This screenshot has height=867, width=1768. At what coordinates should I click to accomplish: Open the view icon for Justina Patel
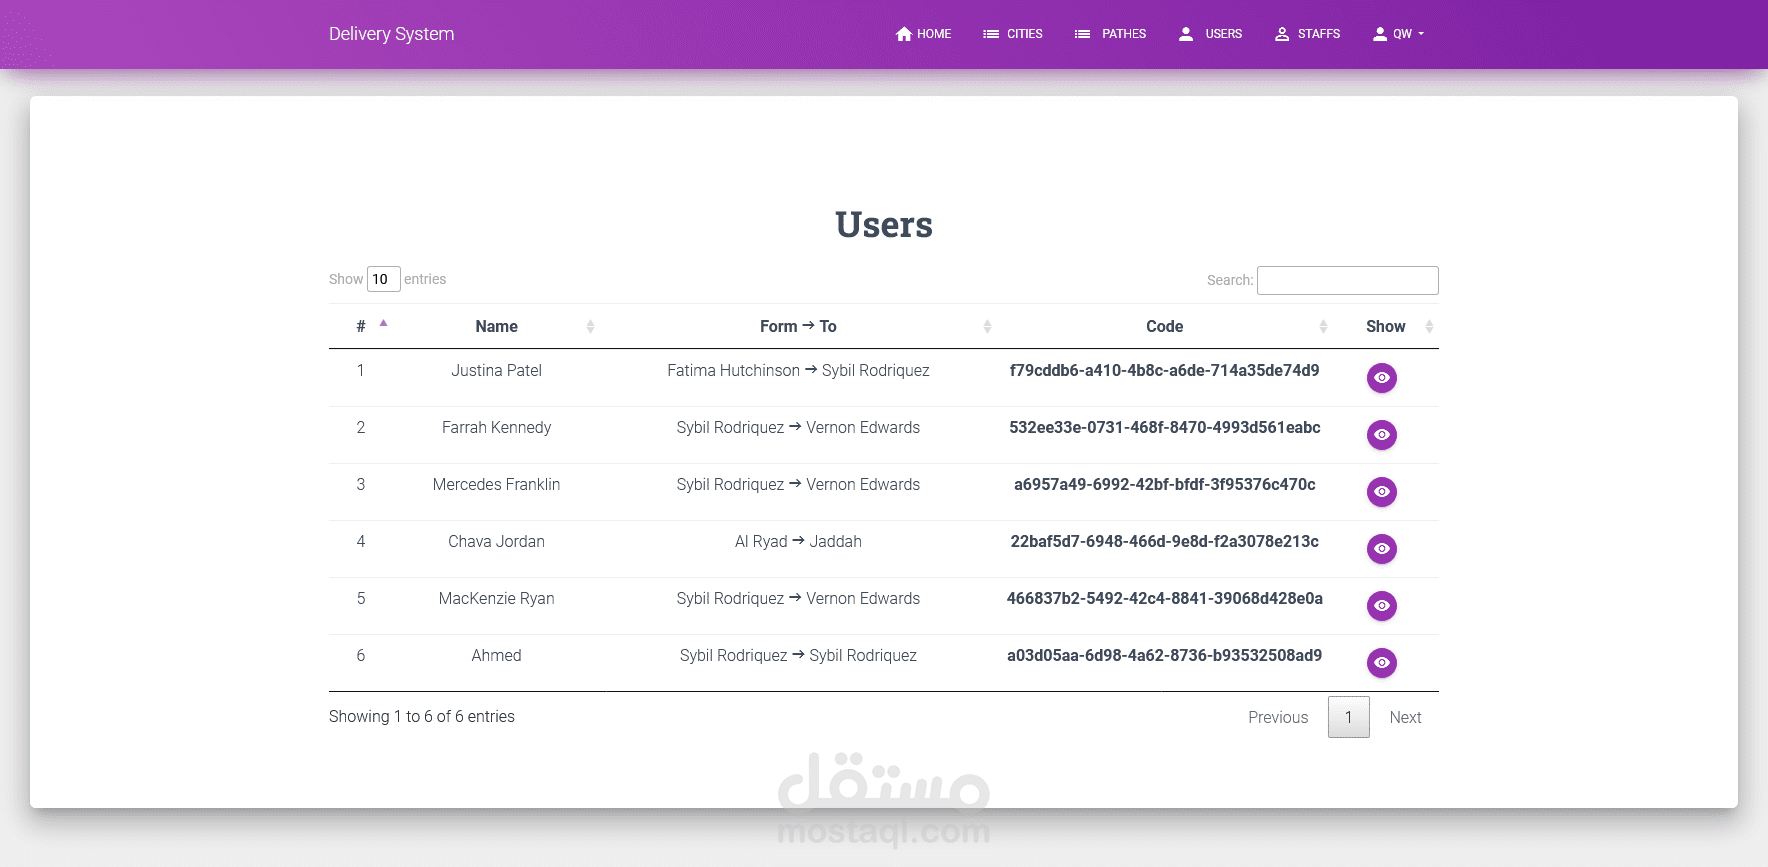pyautogui.click(x=1381, y=378)
